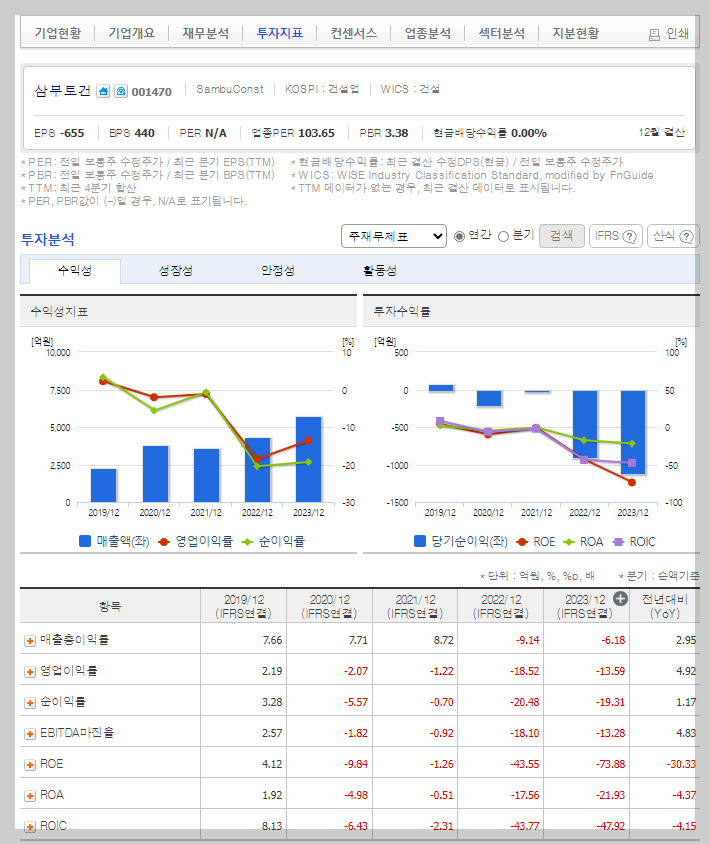710x844 pixels.
Task: Click the 현금배당수익률 0.00% value
Action: 529,133
